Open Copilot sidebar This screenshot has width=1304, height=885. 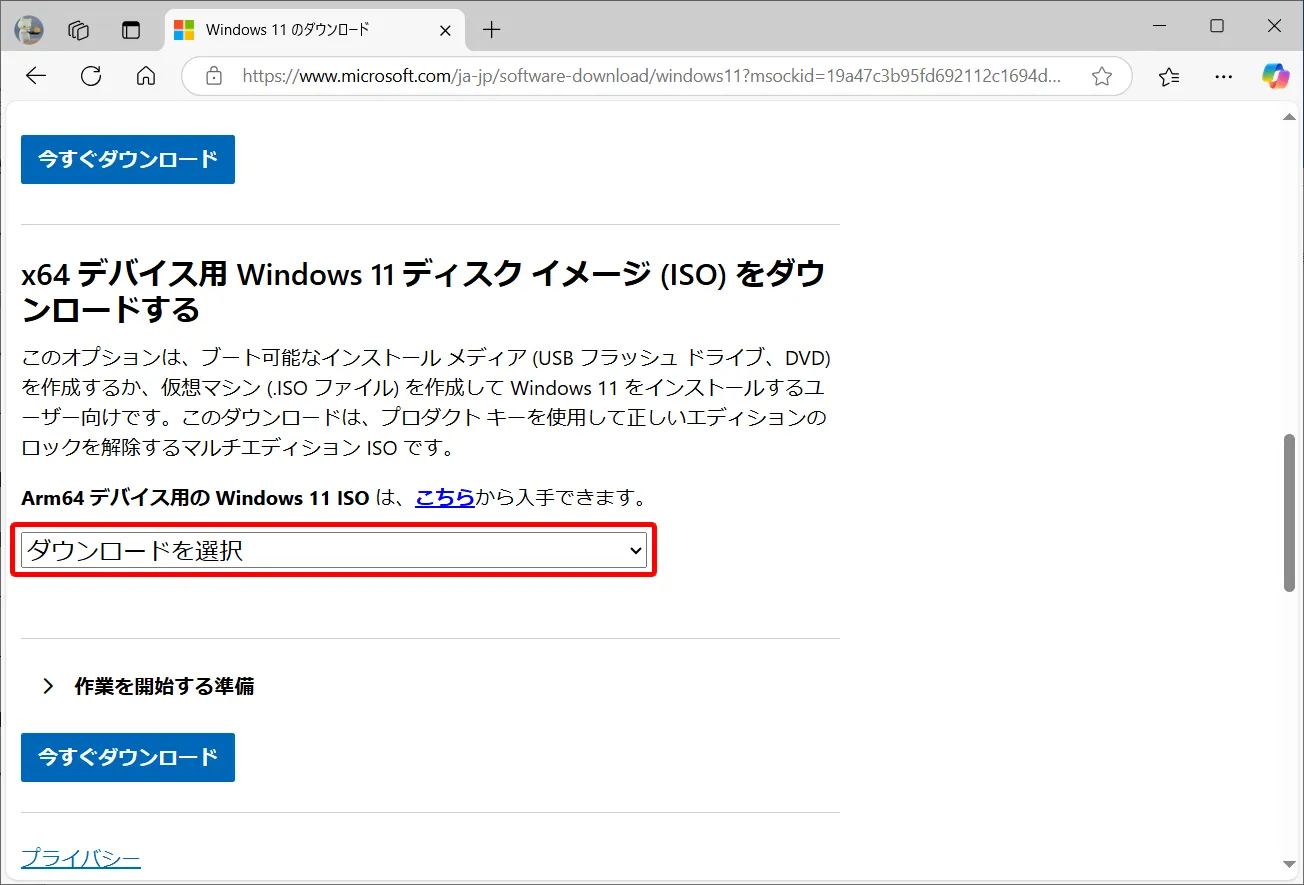(x=1275, y=76)
